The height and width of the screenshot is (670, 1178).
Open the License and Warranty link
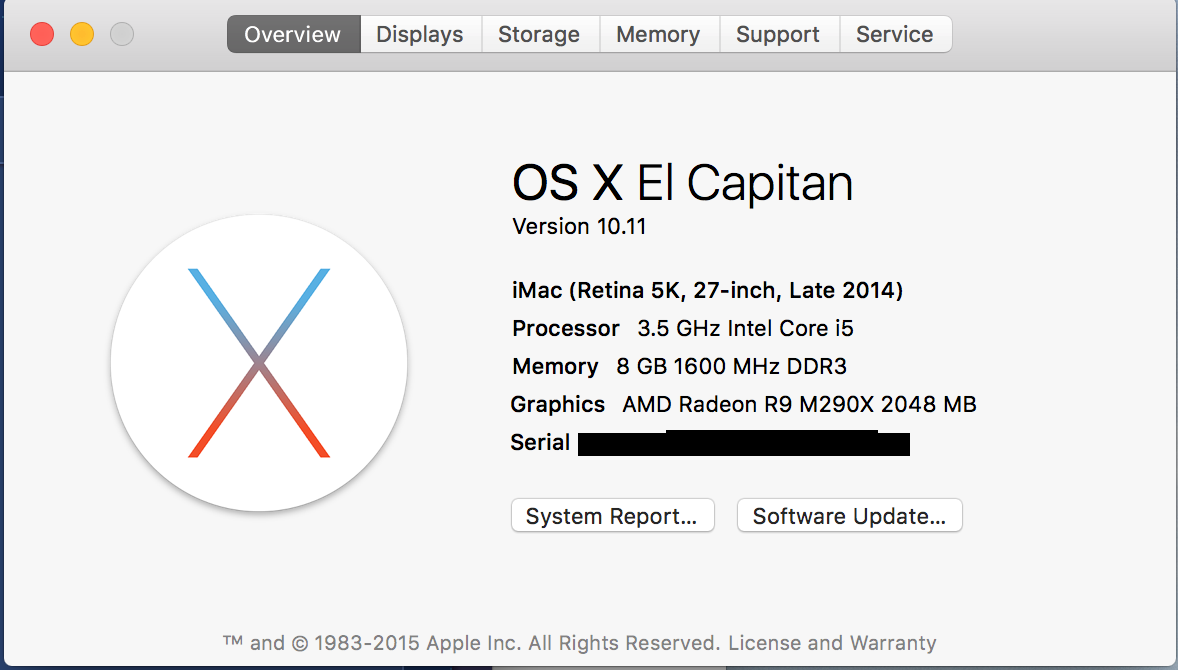click(x=832, y=643)
